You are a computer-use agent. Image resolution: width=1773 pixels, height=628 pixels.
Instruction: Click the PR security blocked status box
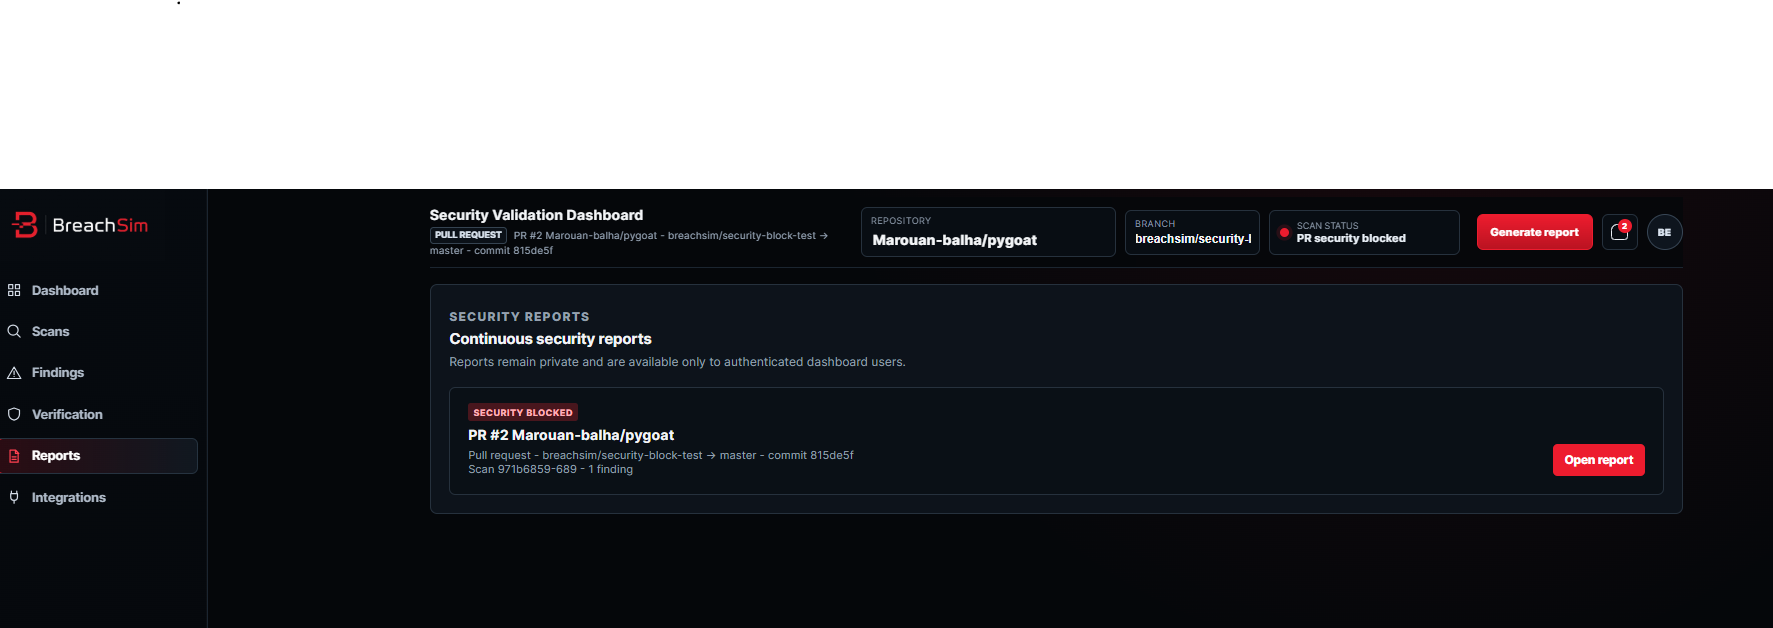point(1364,232)
